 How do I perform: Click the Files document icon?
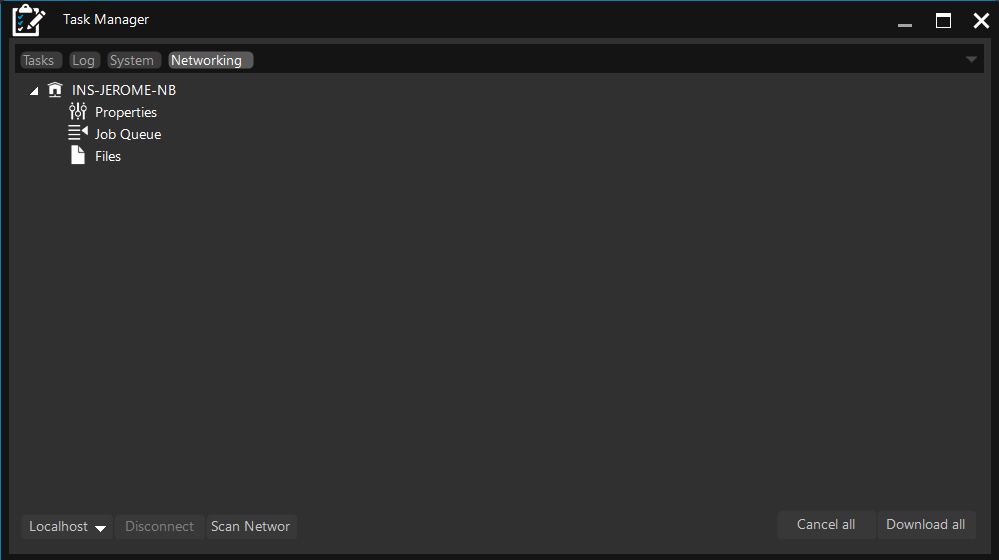coord(78,156)
